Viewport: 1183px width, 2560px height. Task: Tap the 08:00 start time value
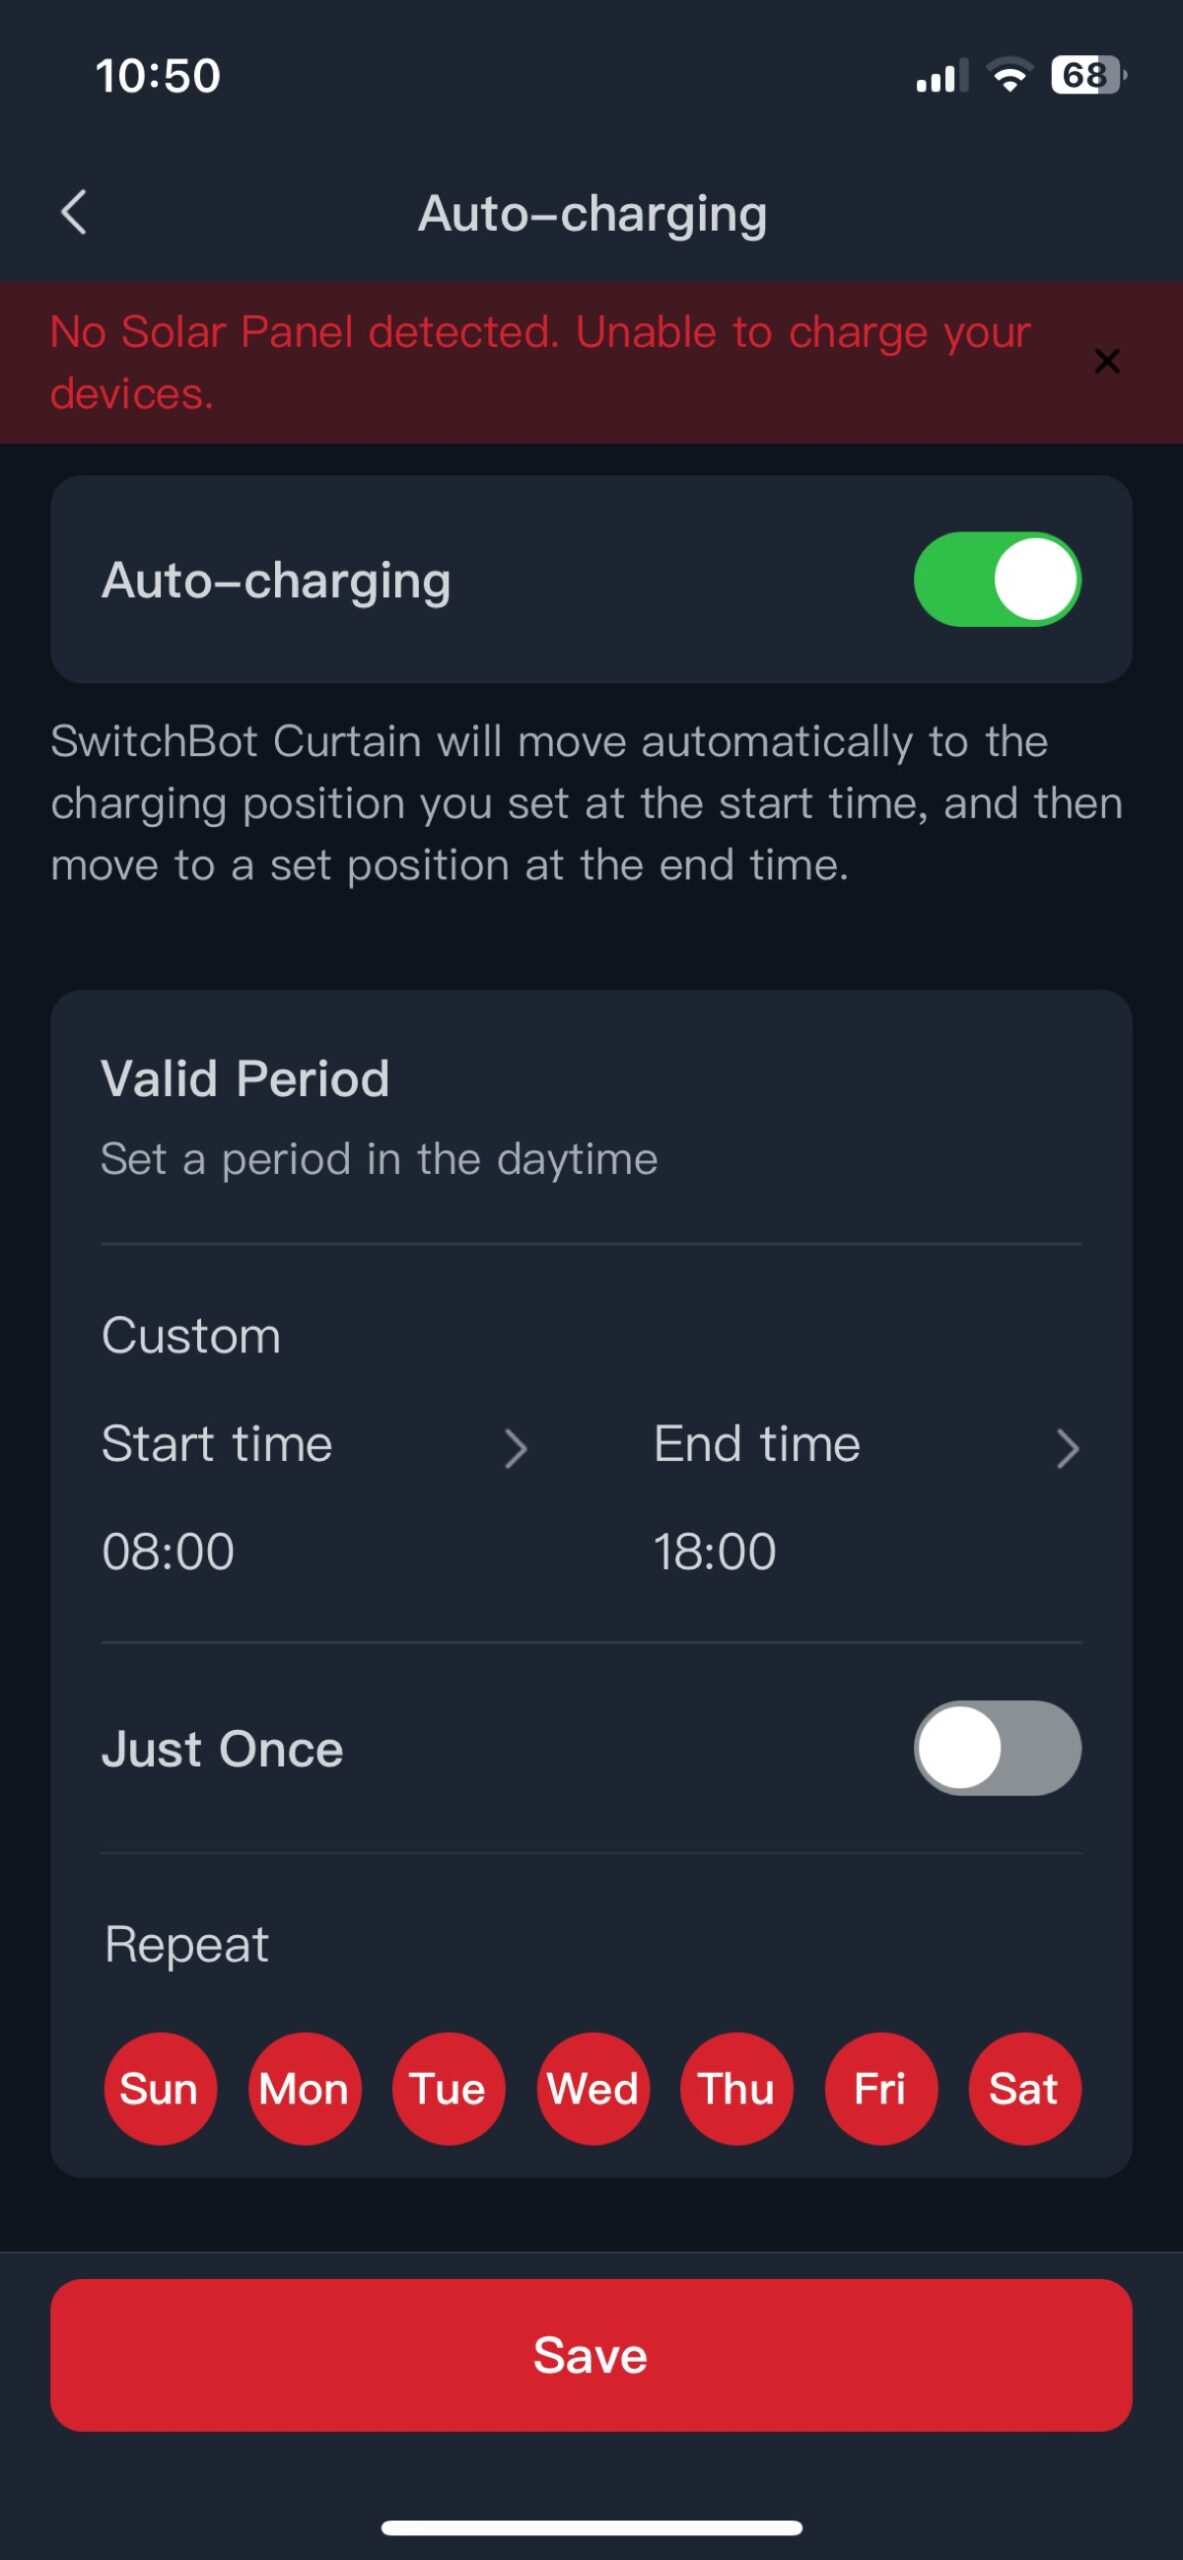[168, 1552]
